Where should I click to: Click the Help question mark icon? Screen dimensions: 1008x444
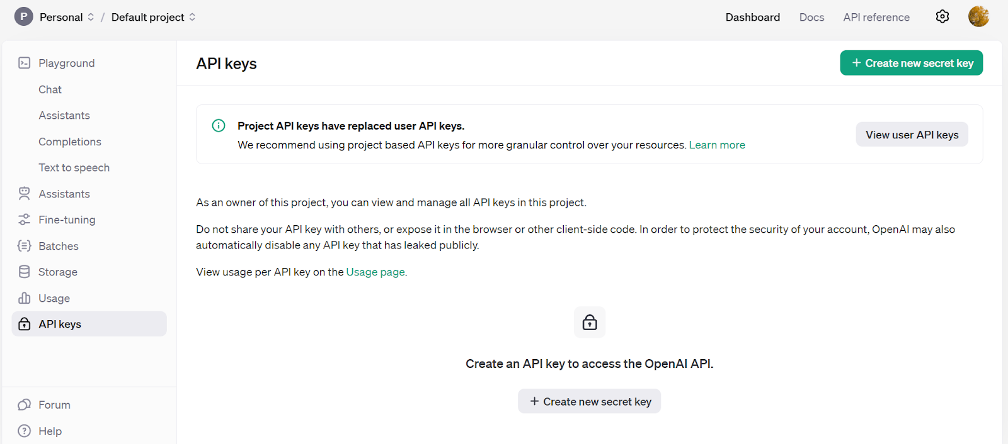coord(24,431)
